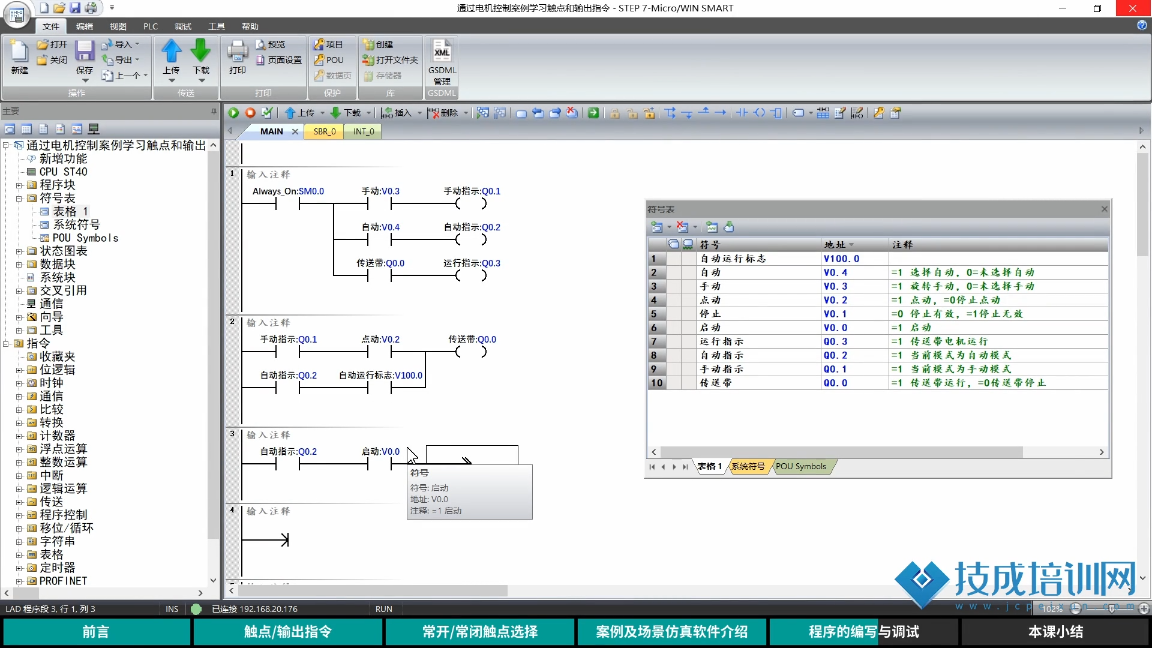Open the 编辑 ribbon tab
This screenshot has width=1152, height=648.
pos(84,26)
